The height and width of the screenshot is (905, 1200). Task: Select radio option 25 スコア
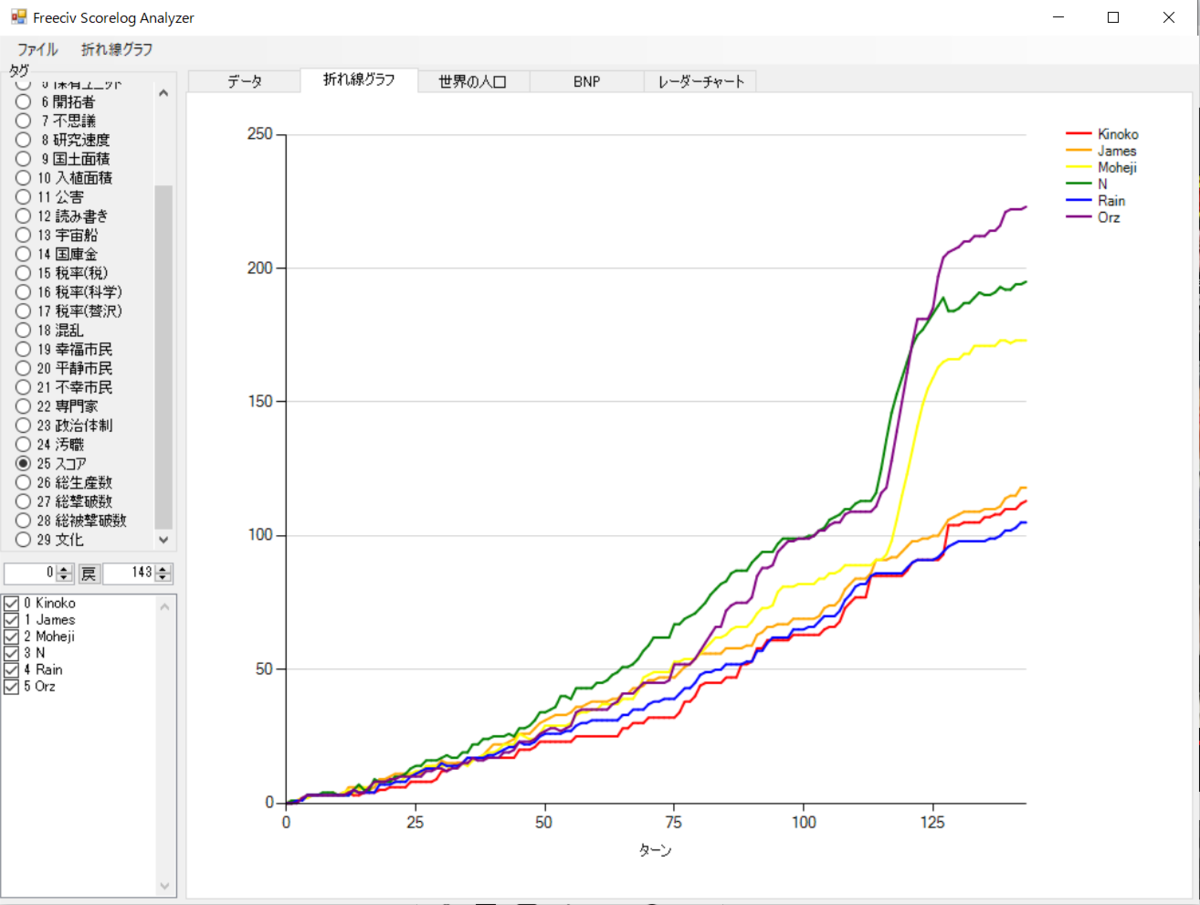point(52,464)
